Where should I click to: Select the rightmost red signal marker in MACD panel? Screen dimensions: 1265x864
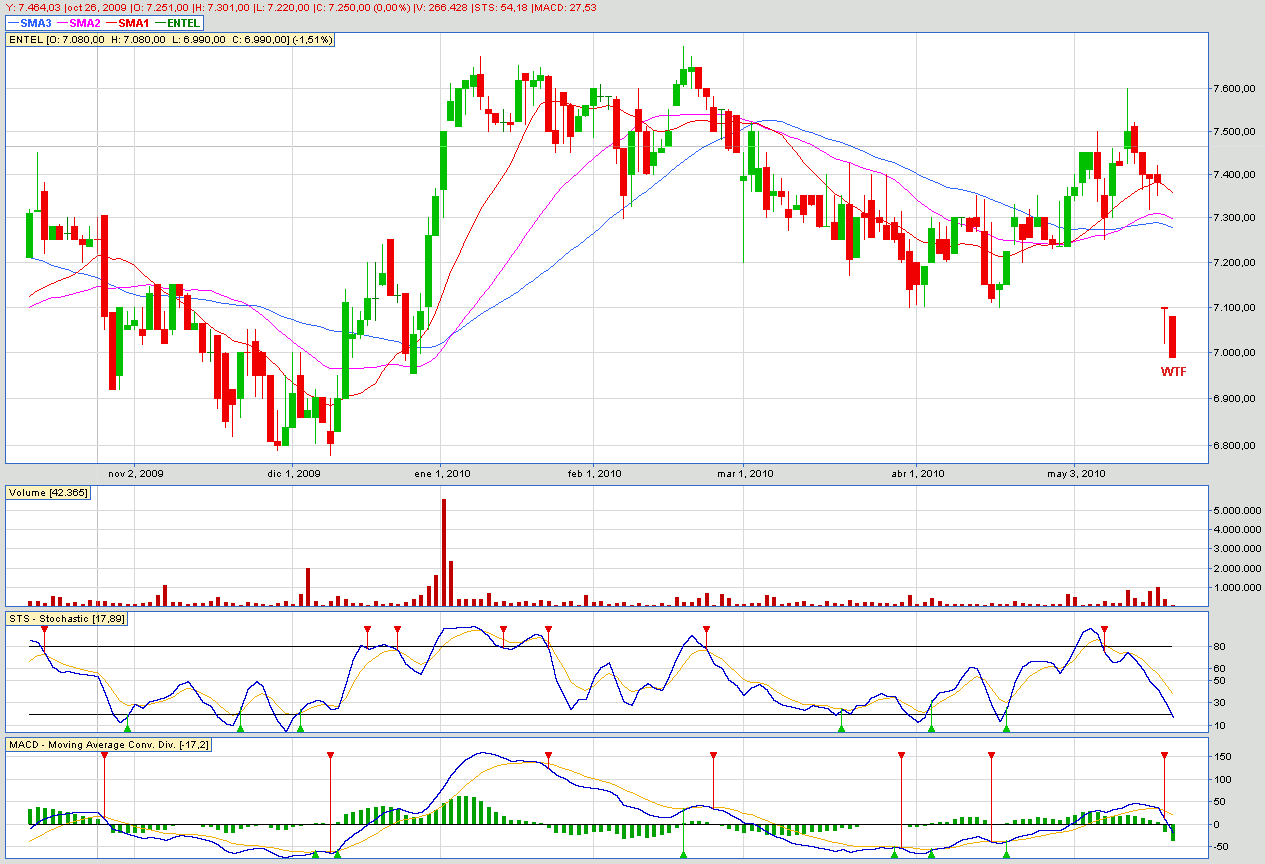point(1164,756)
